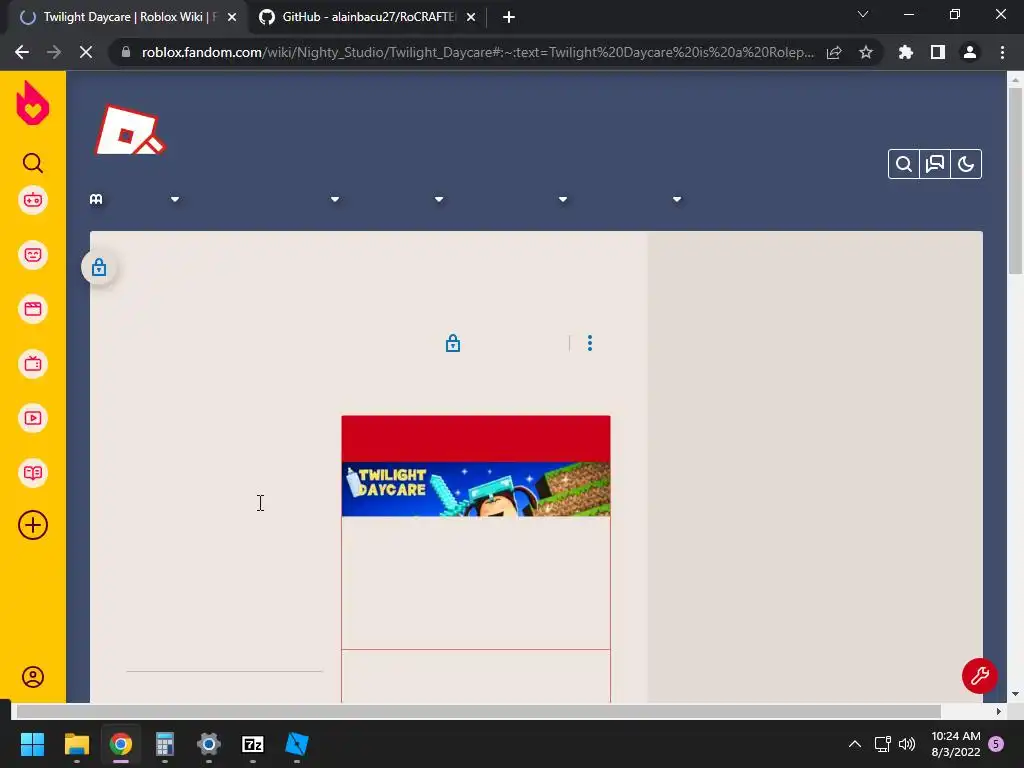The width and height of the screenshot is (1024, 768).
Task: Click the wiki search magnifier button
Action: tap(904, 164)
